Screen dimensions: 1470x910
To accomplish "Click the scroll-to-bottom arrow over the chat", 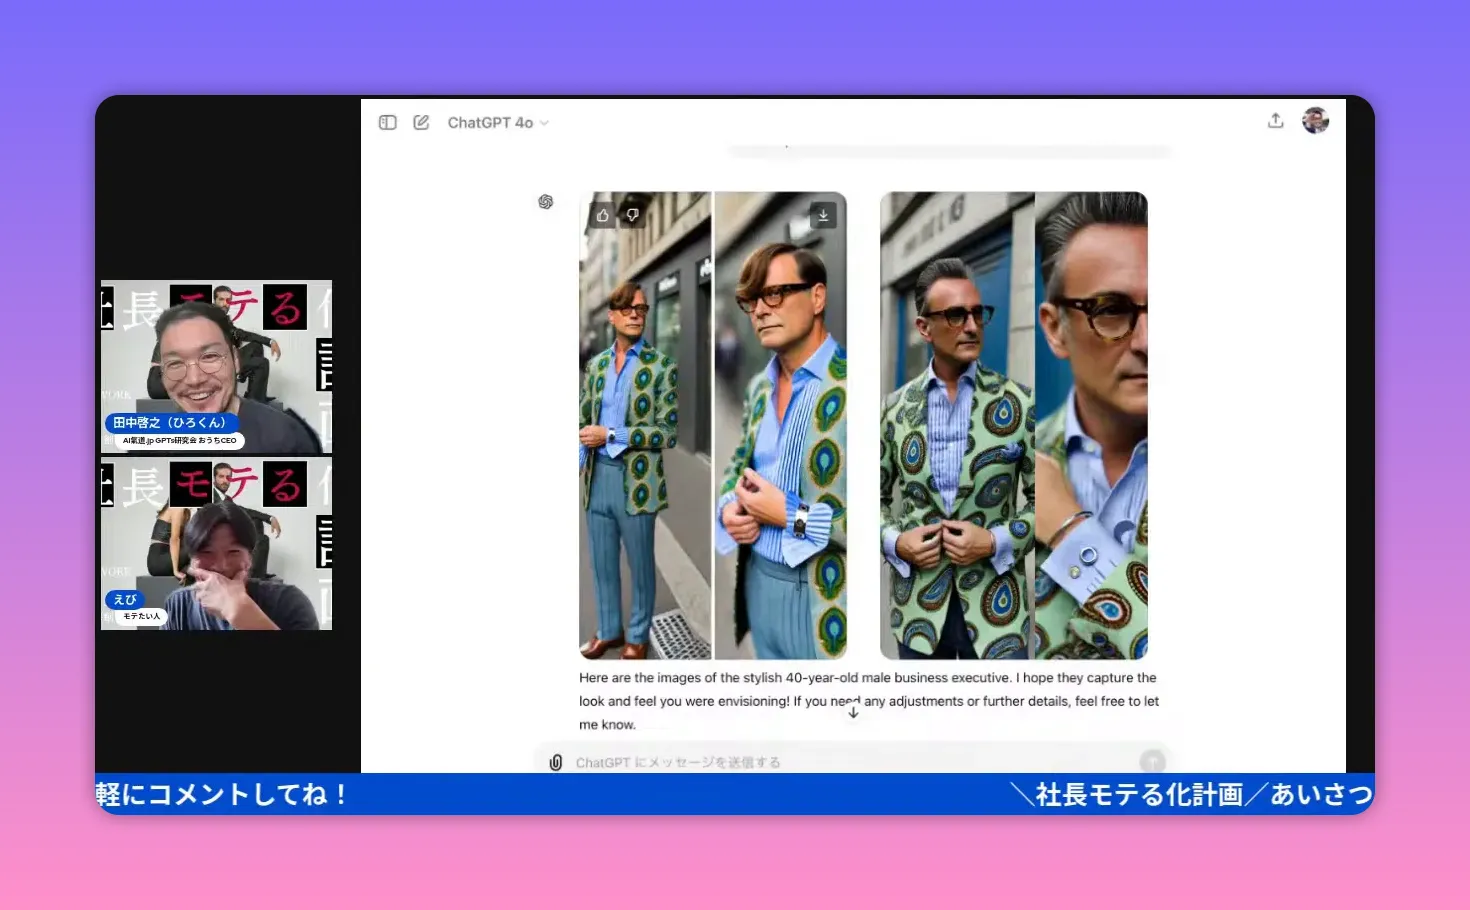I will tap(853, 711).
